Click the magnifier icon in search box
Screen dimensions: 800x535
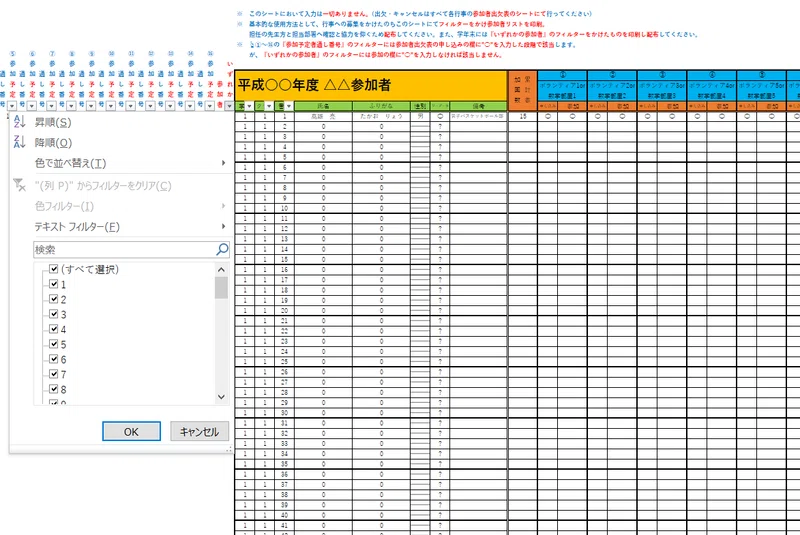[222, 249]
